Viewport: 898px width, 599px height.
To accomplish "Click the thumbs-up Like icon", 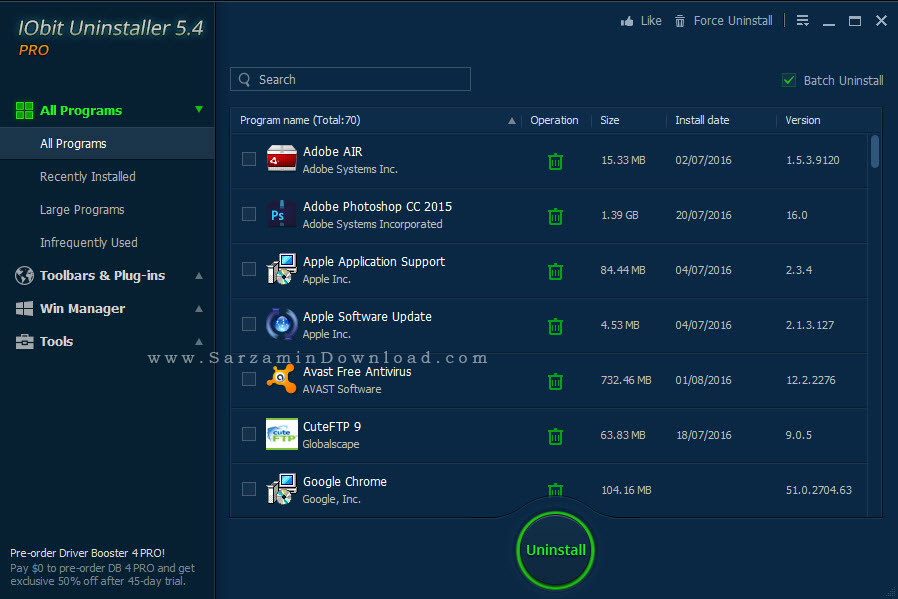I will pos(627,21).
